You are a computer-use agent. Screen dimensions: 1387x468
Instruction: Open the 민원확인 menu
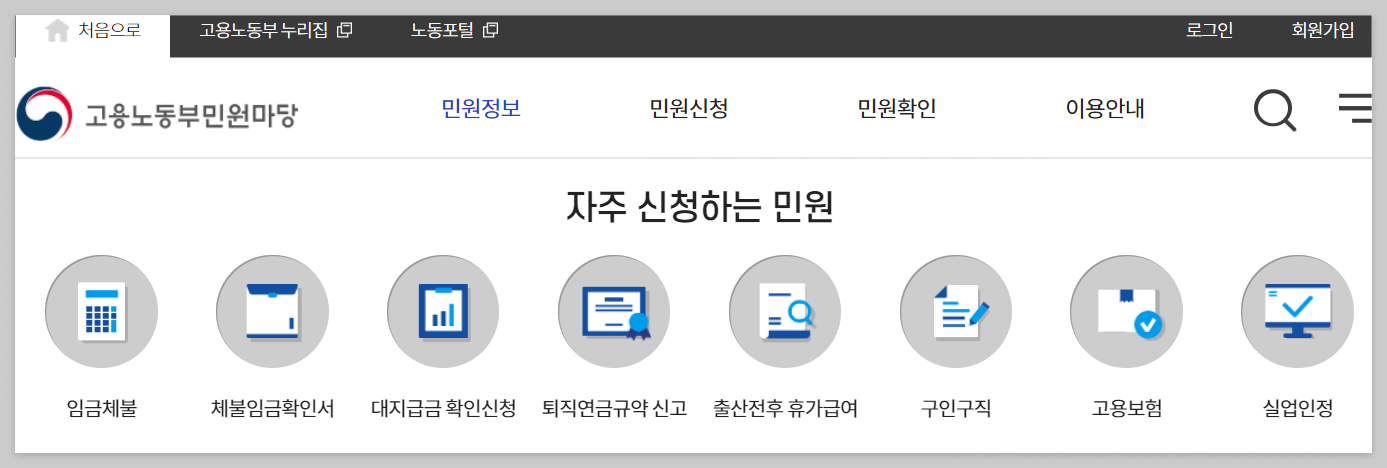[x=897, y=109]
